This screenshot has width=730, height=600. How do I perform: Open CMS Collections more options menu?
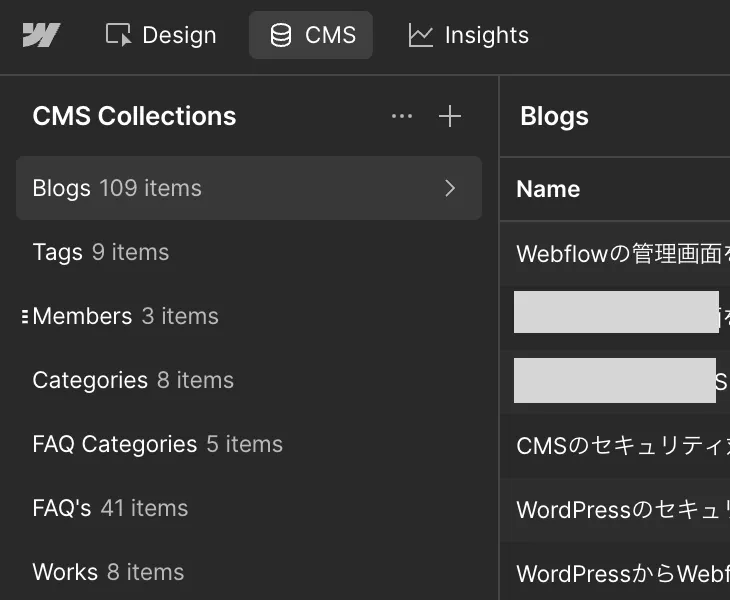[402, 116]
